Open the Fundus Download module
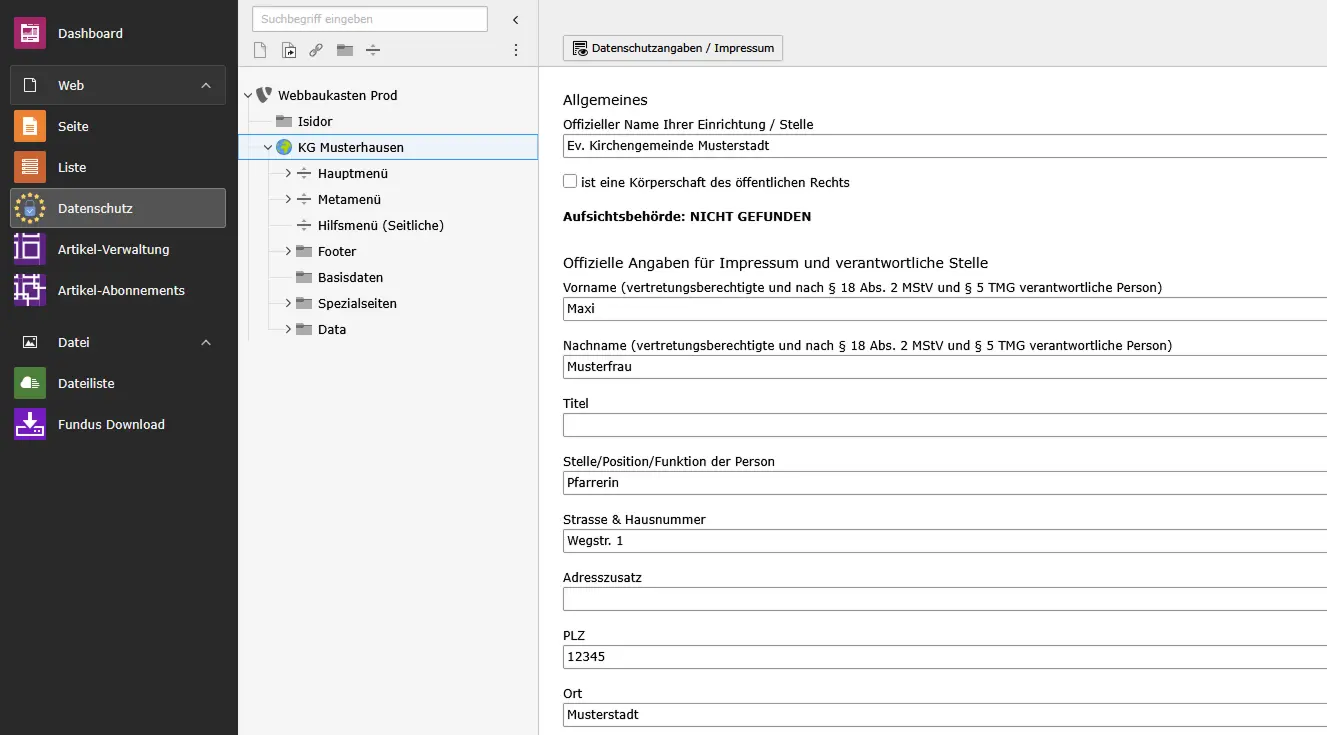1327x735 pixels. tap(111, 424)
